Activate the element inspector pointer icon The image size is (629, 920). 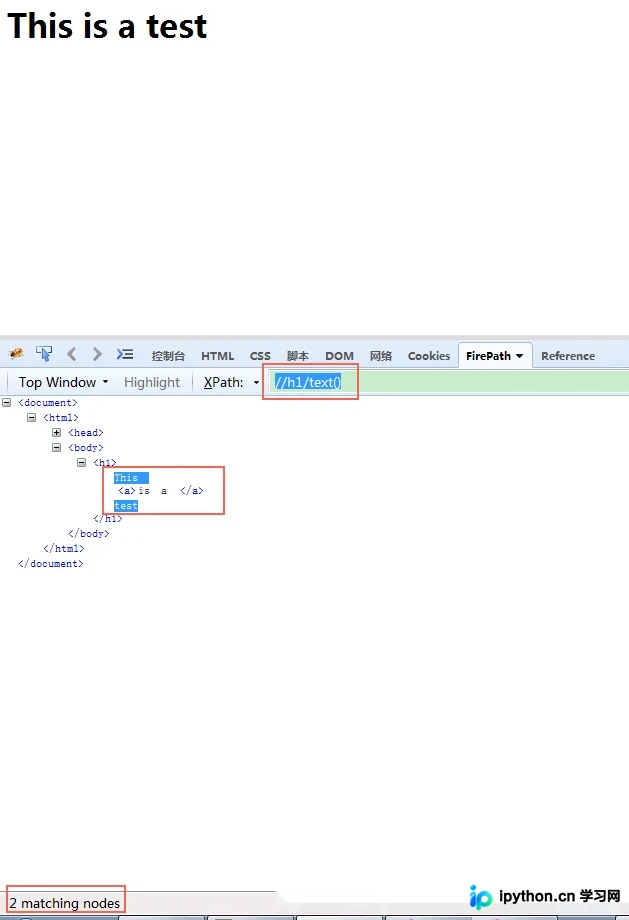(44, 353)
